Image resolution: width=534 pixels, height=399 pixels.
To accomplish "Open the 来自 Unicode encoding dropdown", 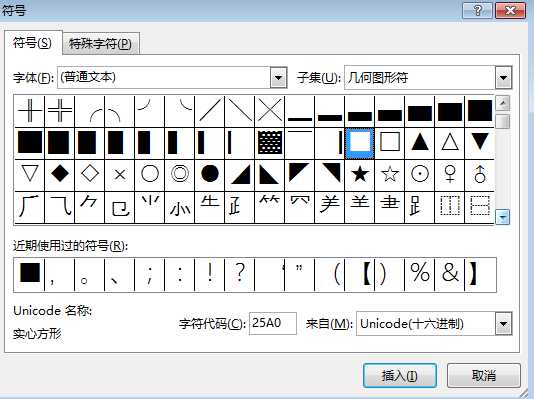I will 503,324.
